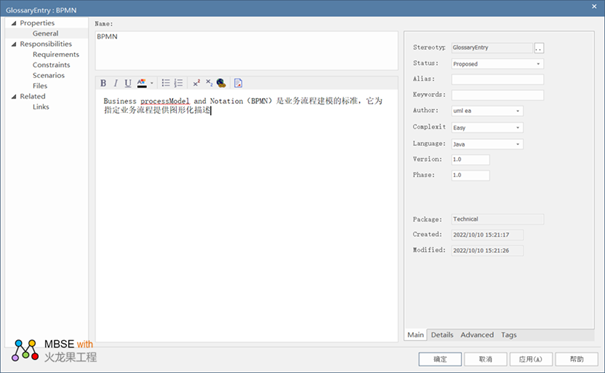Screen dimensions: 605x373
Task: Click the Keywords input field
Action: point(497,95)
